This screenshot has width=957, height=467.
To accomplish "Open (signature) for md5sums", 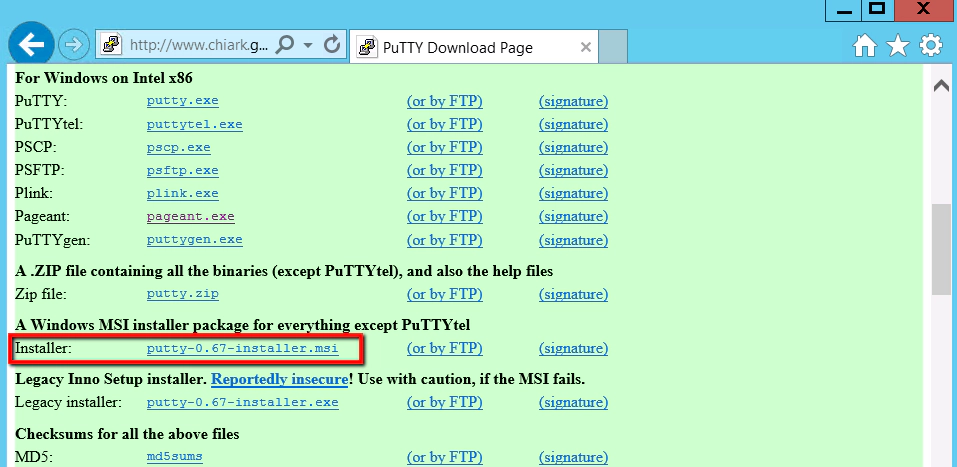I will coord(574,457).
